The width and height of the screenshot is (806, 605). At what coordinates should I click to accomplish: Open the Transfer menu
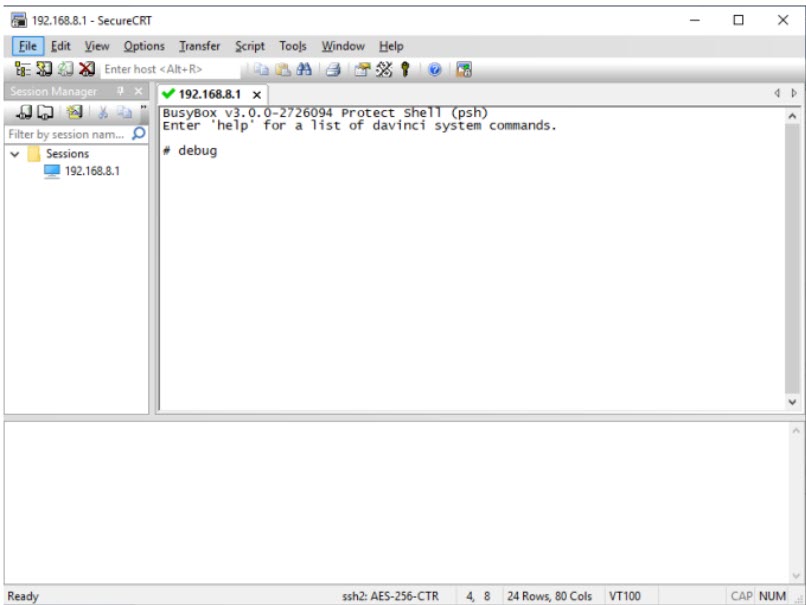(199, 46)
